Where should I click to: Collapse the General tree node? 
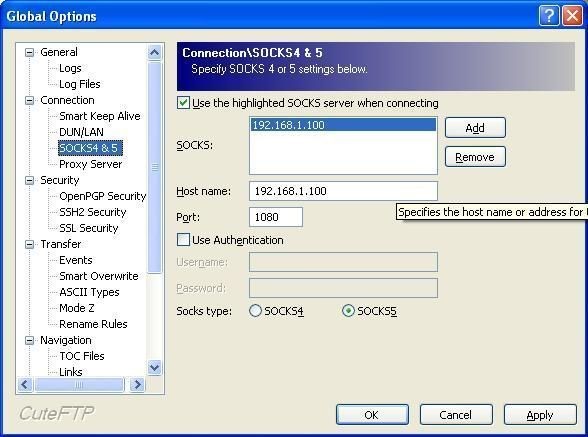click(x=29, y=52)
